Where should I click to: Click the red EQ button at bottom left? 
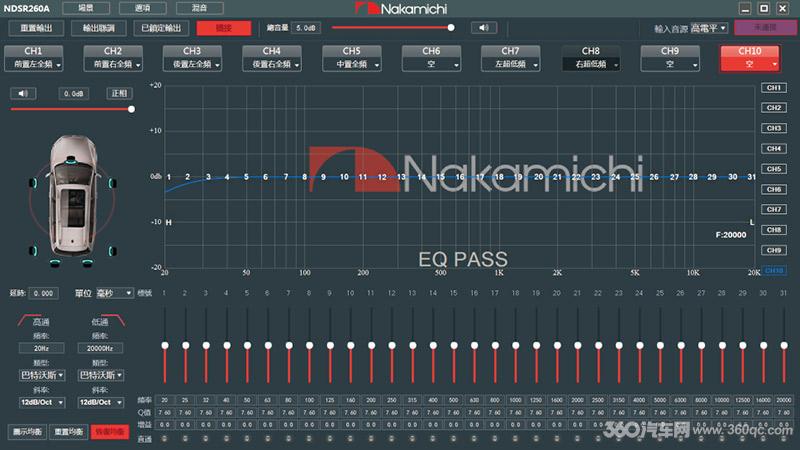110,432
